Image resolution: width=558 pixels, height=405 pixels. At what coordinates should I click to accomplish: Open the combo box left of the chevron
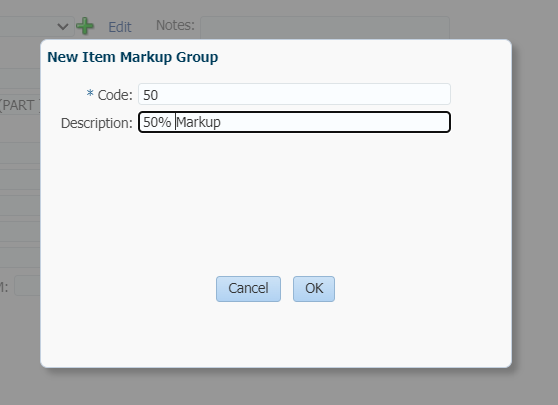tap(28, 27)
